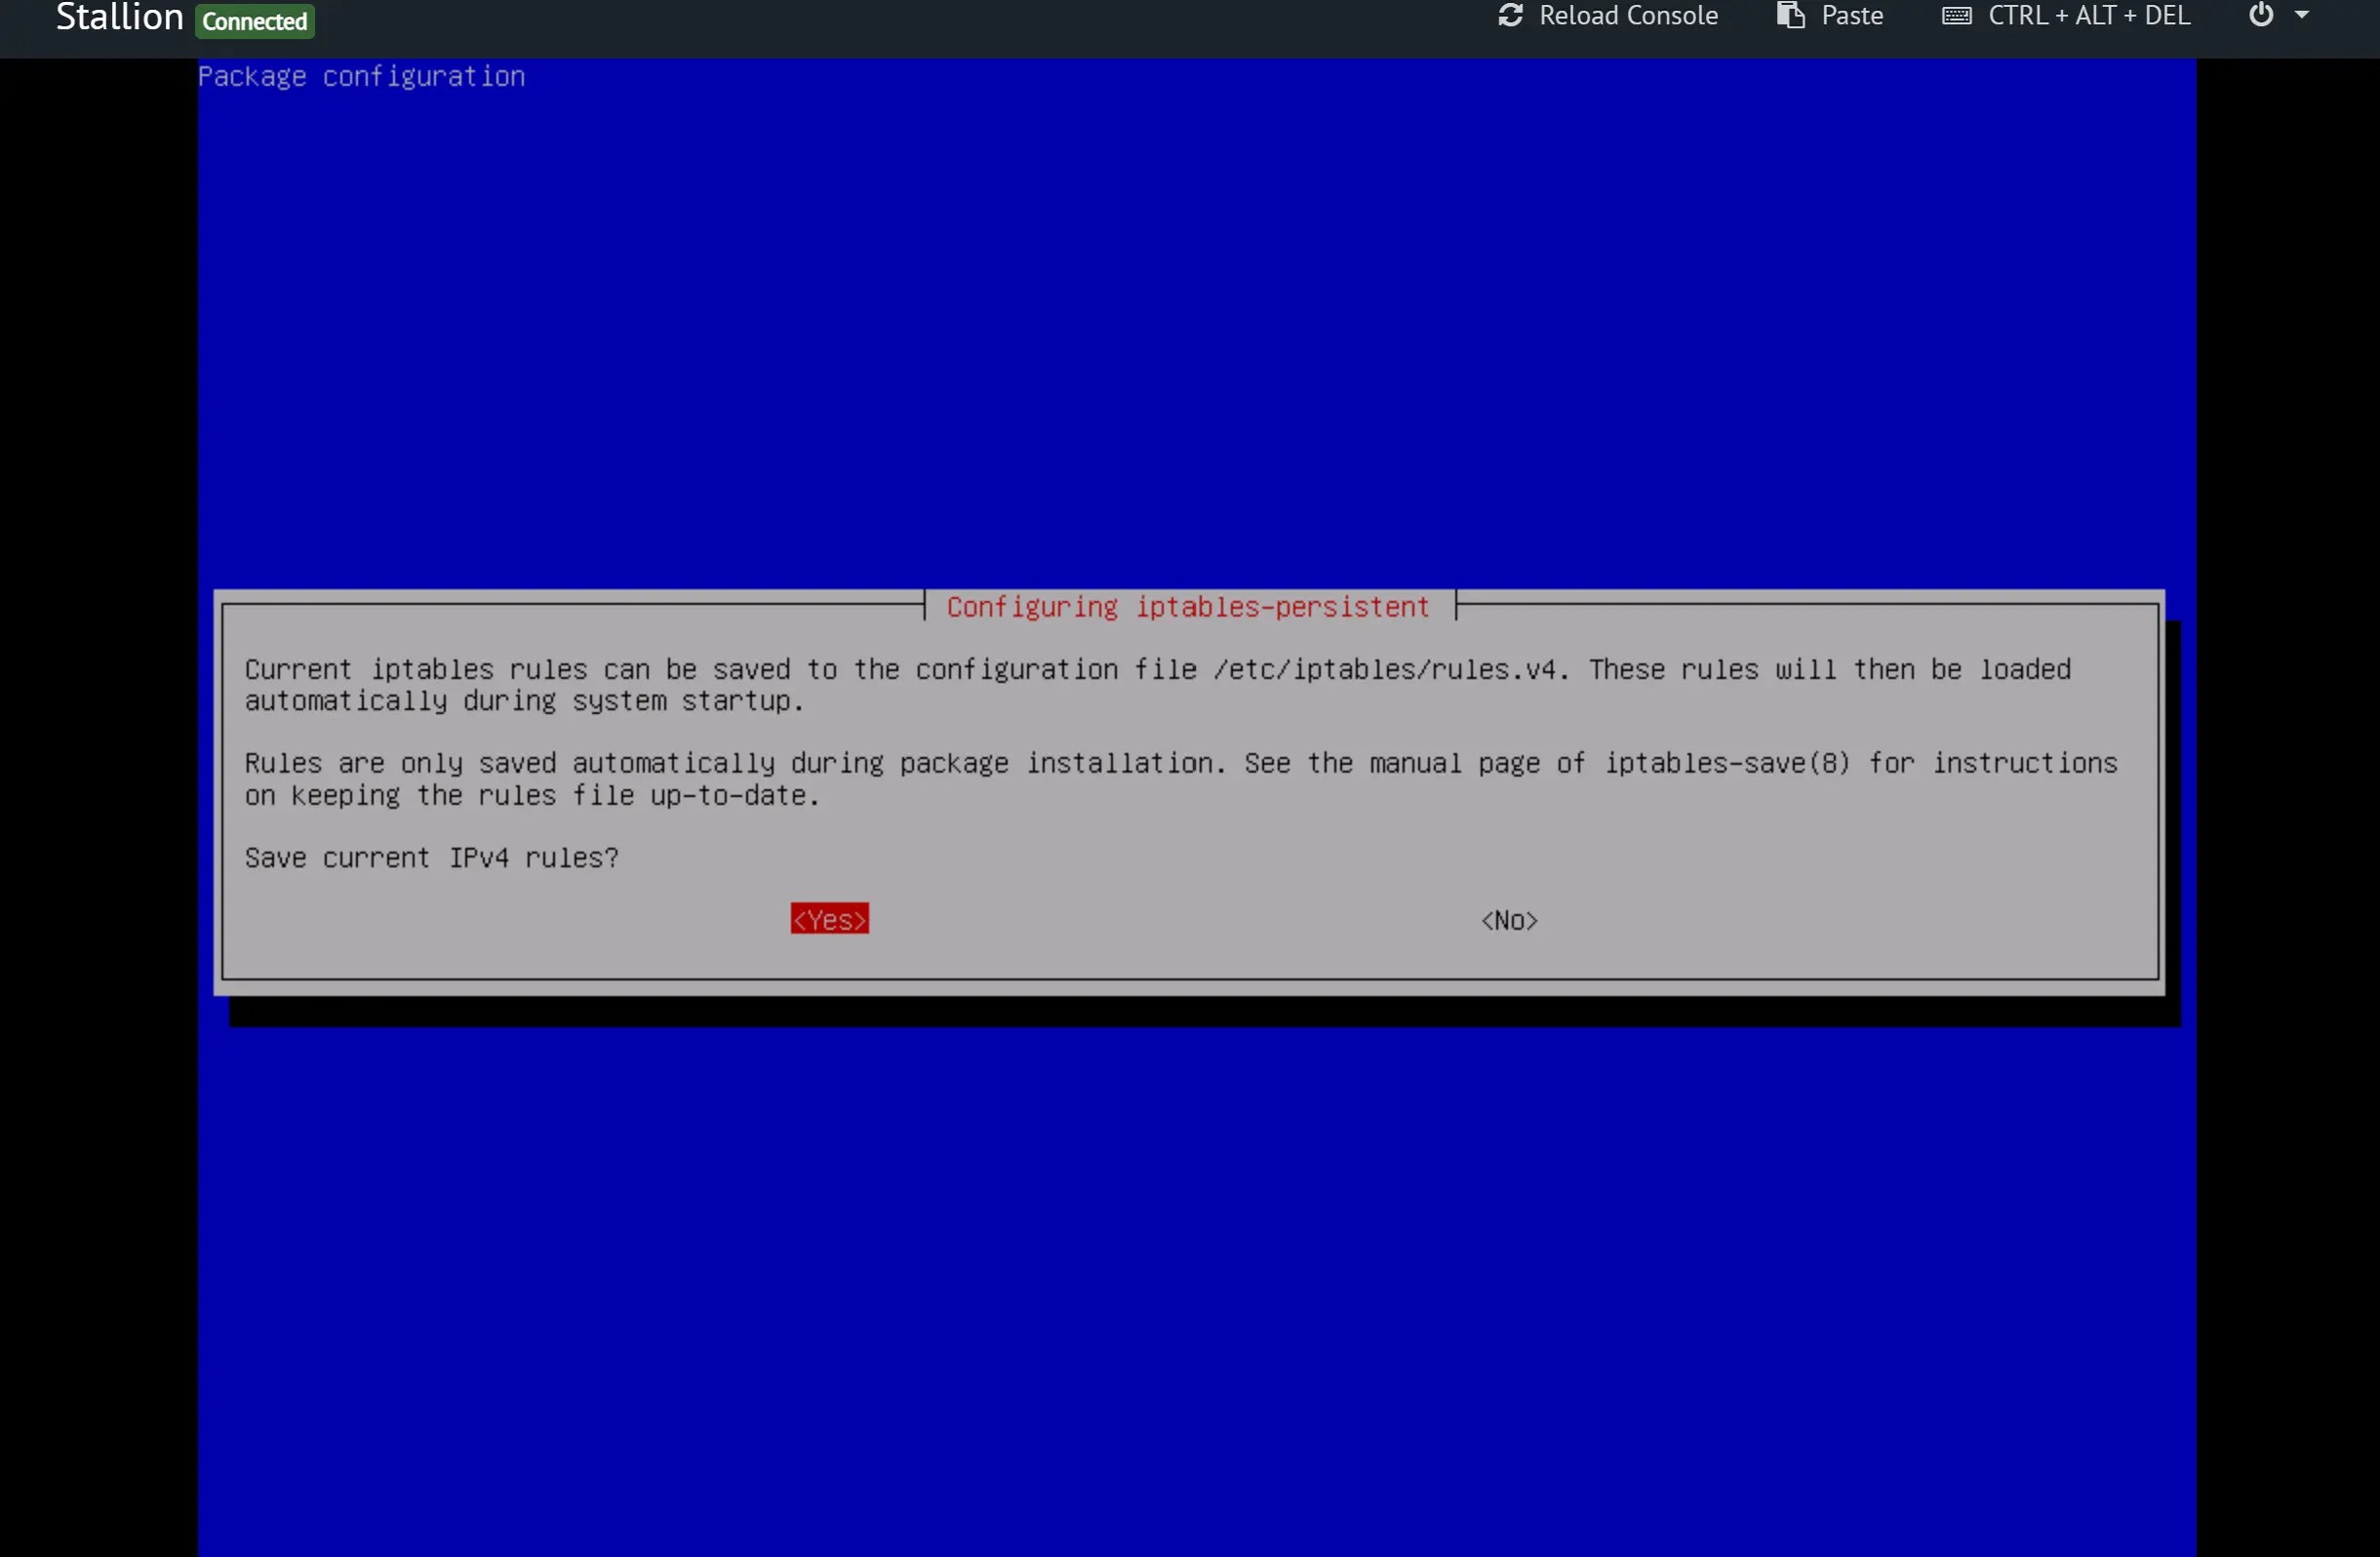Click the Reload Console text label
Viewport: 2380px width, 1557px height.
click(1627, 16)
